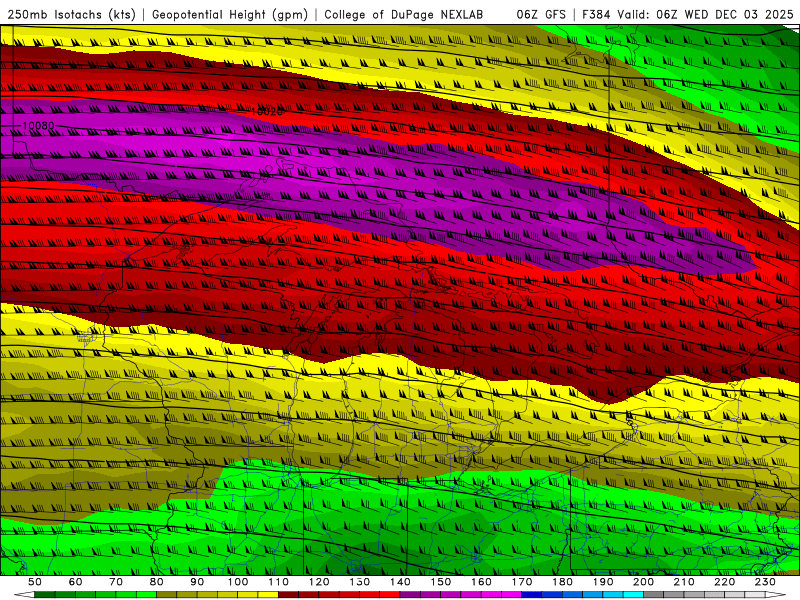Click the 'Geopotential Height (gpm)' header text
This screenshot has height=600, width=800.
pos(230,14)
